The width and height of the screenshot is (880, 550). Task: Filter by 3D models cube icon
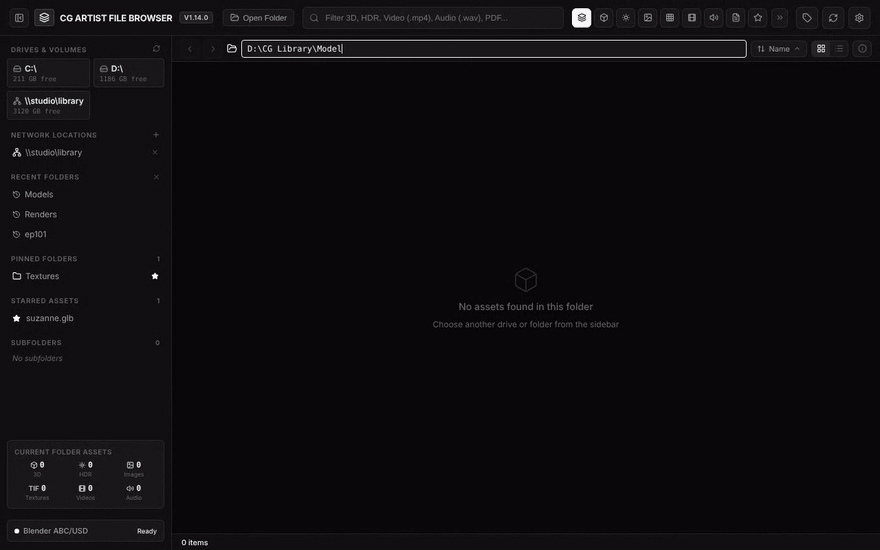[604, 18]
